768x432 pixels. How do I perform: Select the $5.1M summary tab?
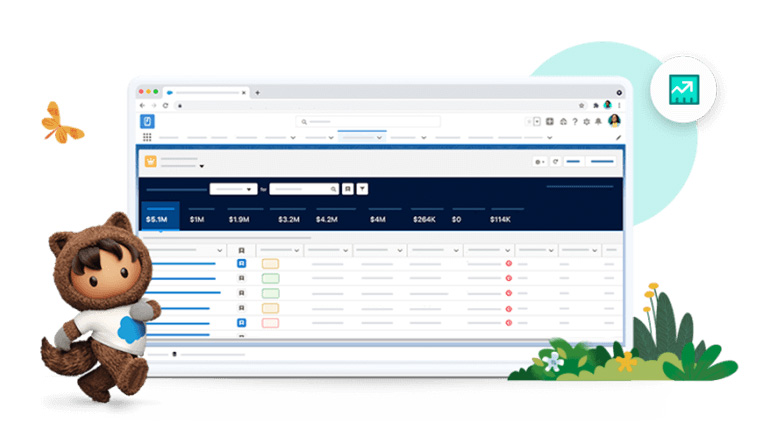click(x=156, y=219)
